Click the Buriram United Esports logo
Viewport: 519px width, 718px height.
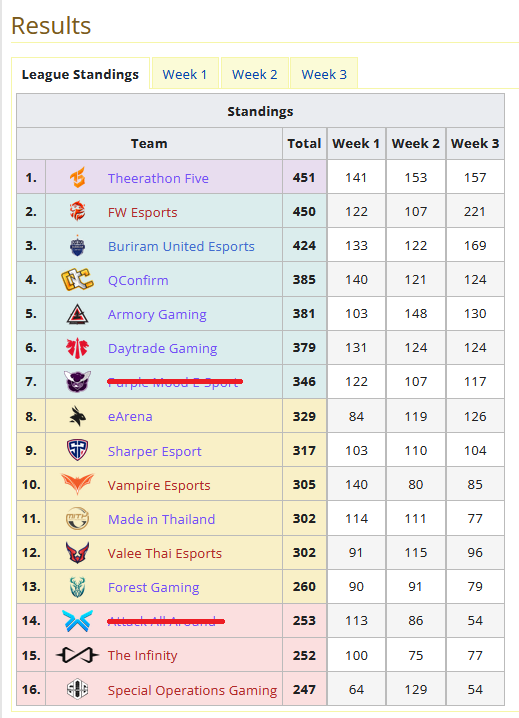click(x=77, y=245)
